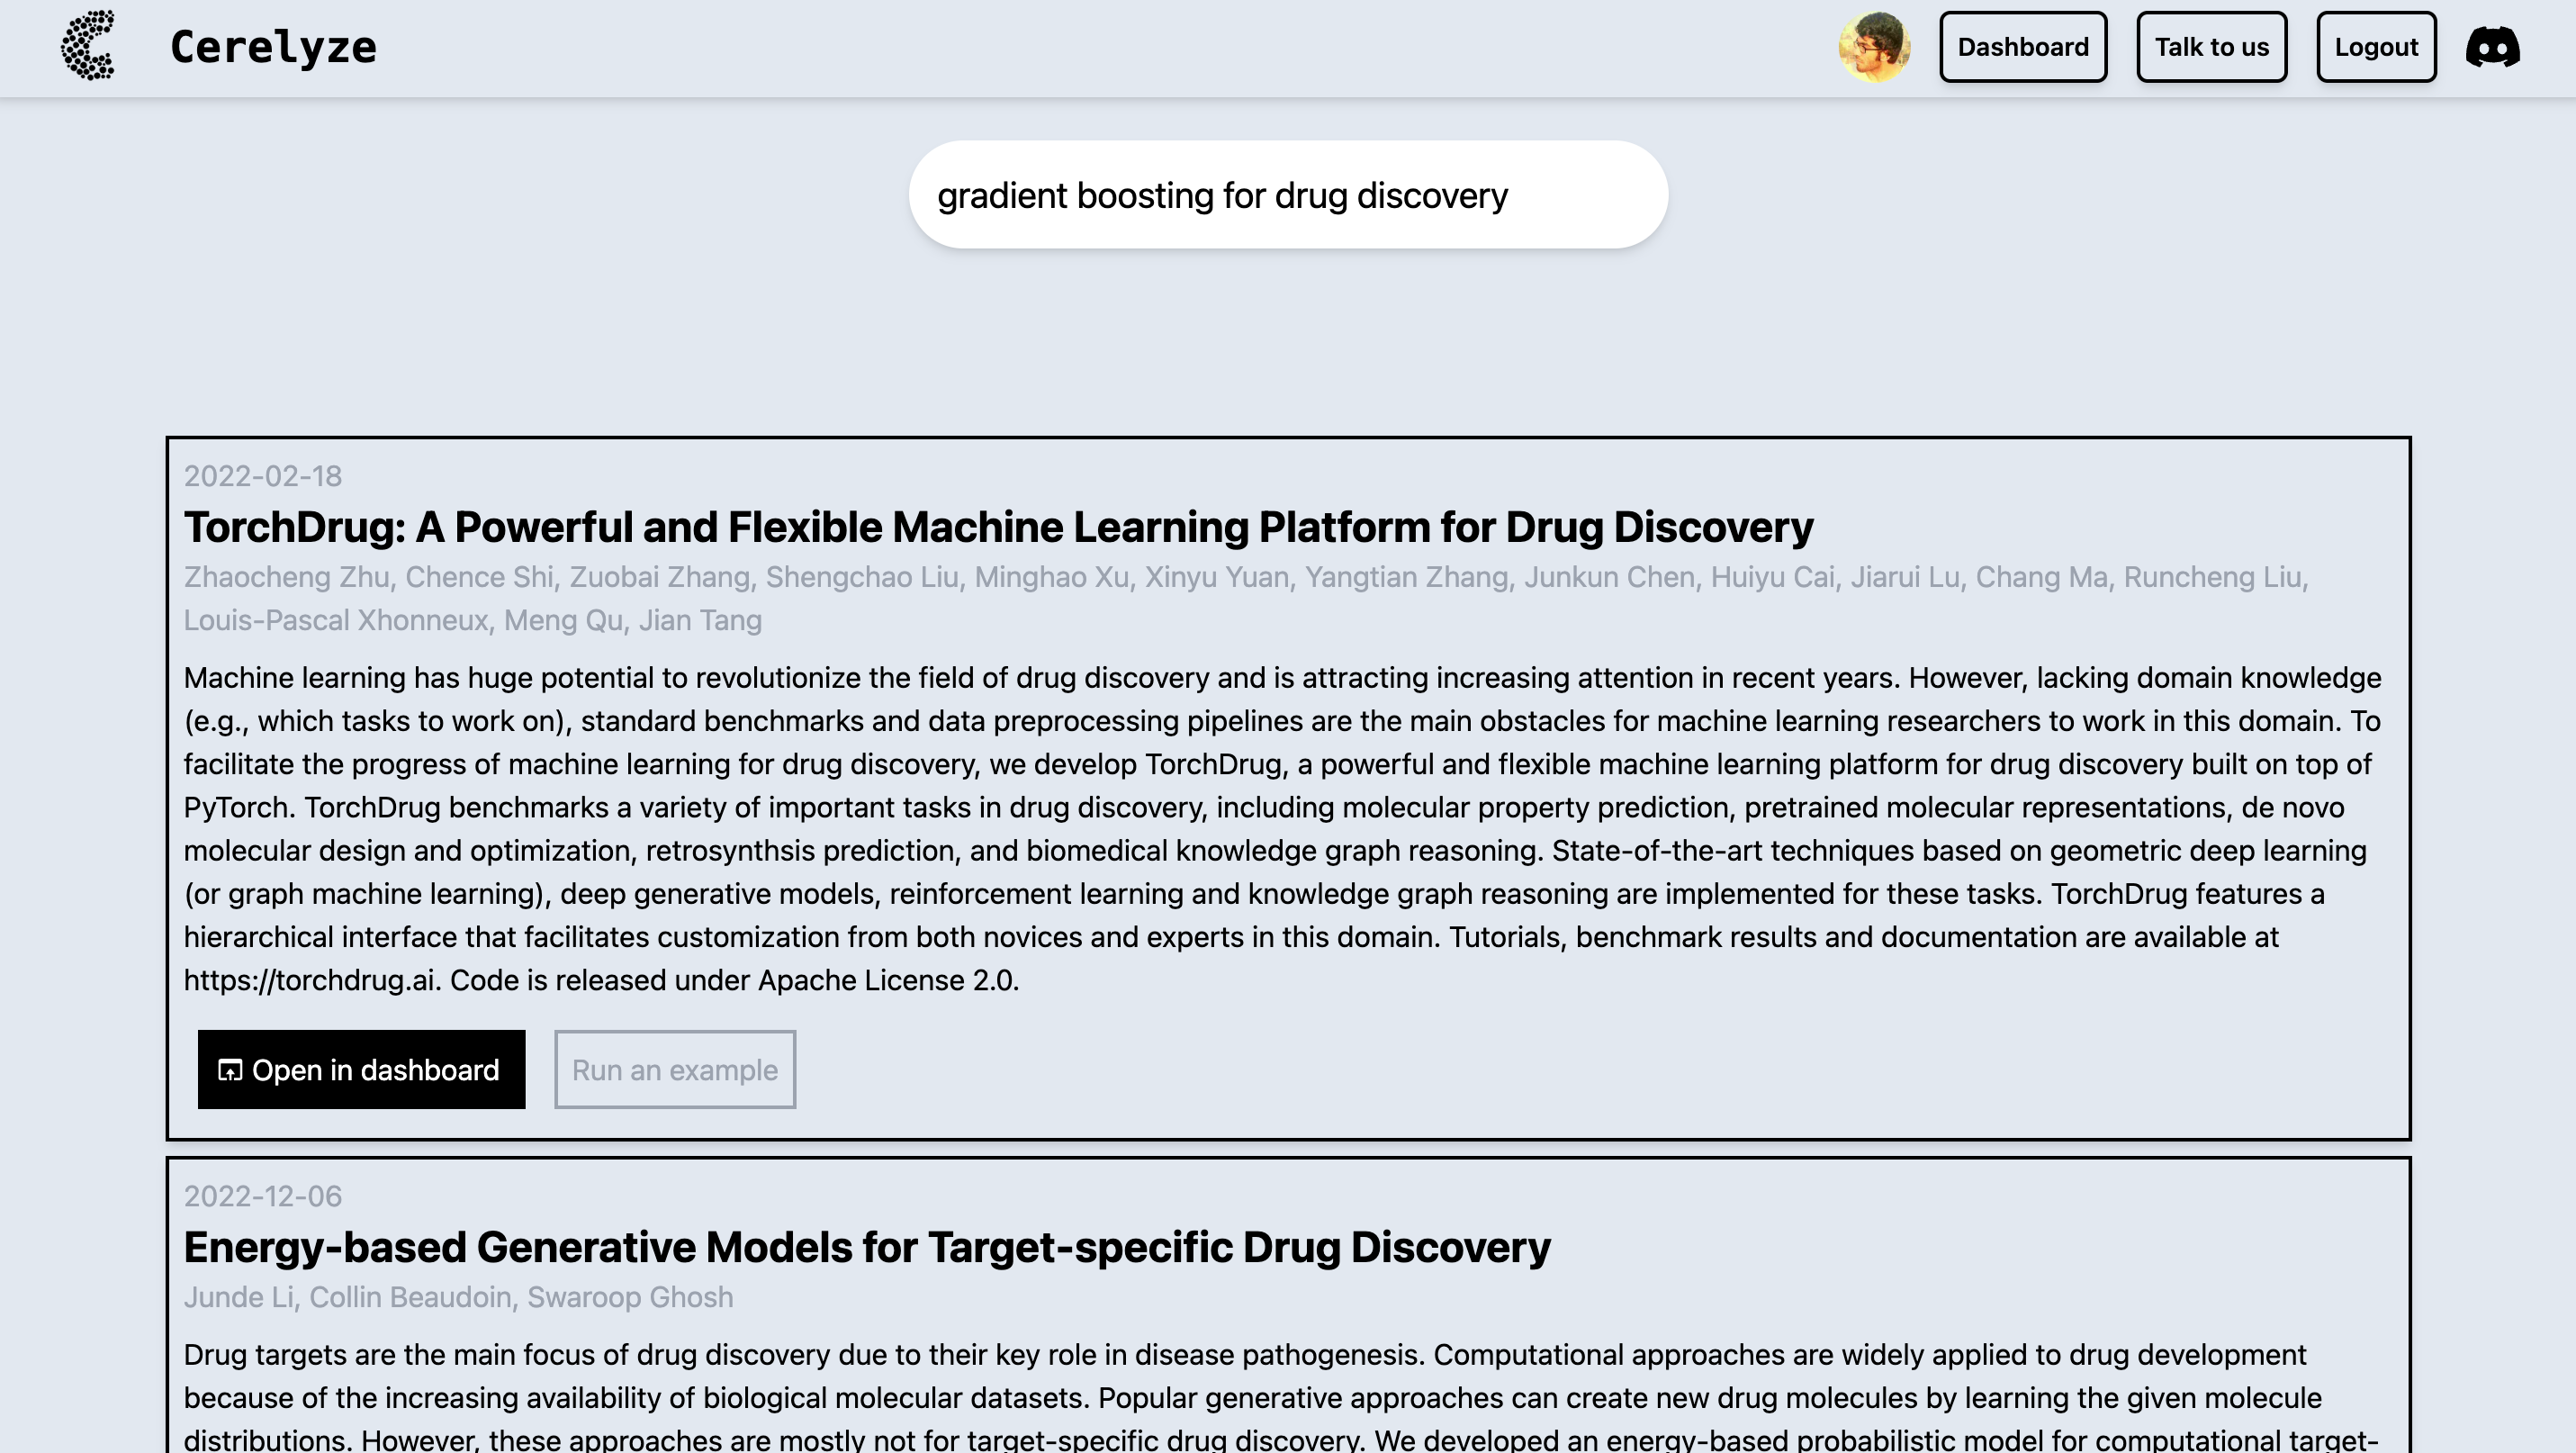2576x1453 pixels.
Task: Focus the gradient boosting search field
Action: tap(1287, 195)
